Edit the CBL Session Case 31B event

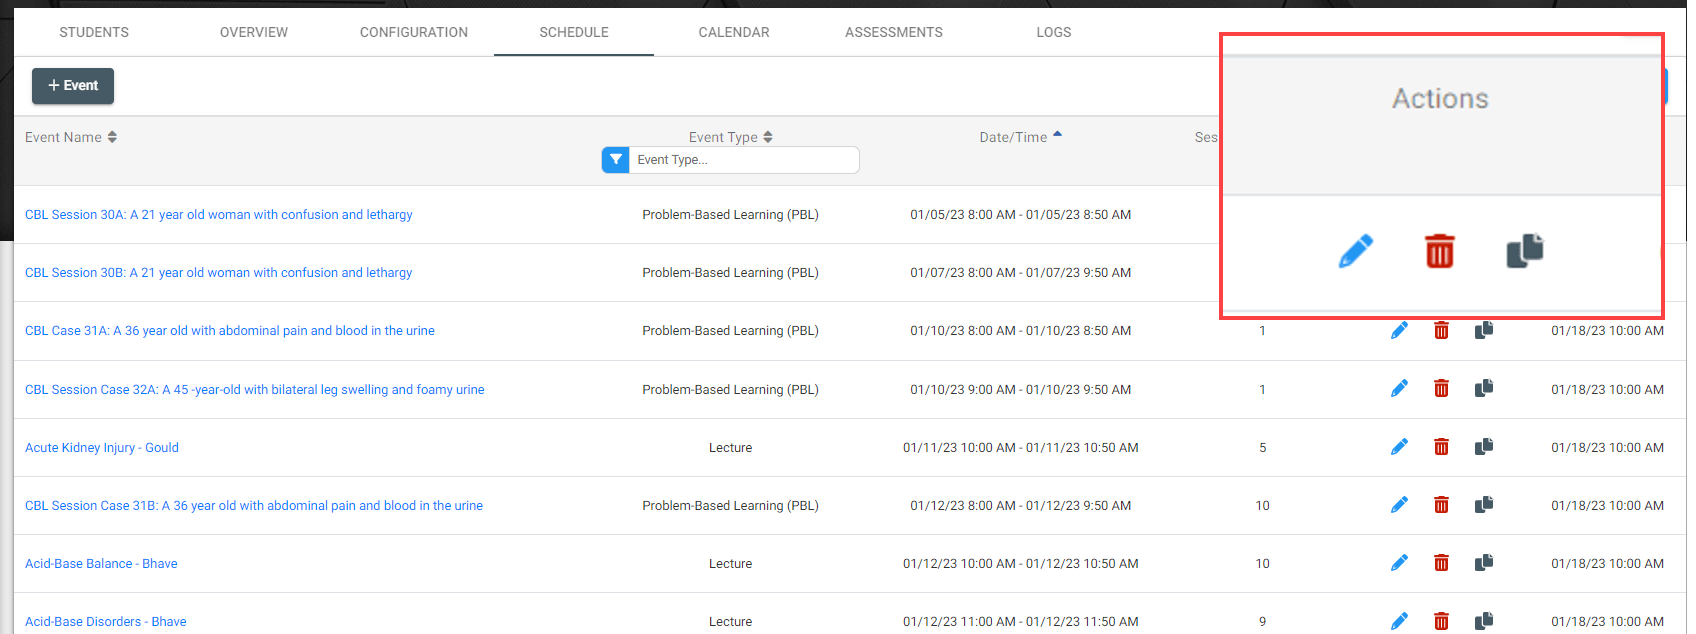point(1399,505)
